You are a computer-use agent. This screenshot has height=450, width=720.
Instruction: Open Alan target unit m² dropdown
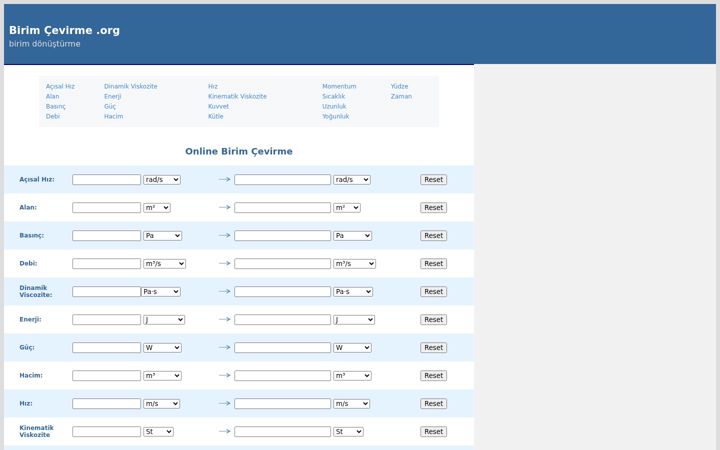coord(347,208)
